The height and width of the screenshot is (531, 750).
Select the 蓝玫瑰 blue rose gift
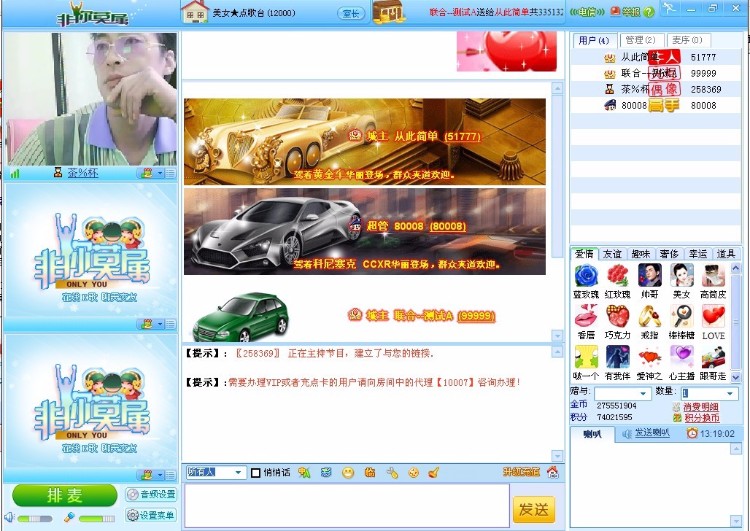pos(586,276)
